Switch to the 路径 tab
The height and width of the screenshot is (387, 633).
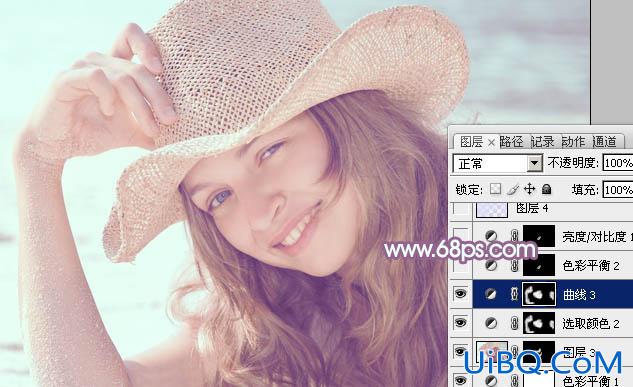[511, 142]
